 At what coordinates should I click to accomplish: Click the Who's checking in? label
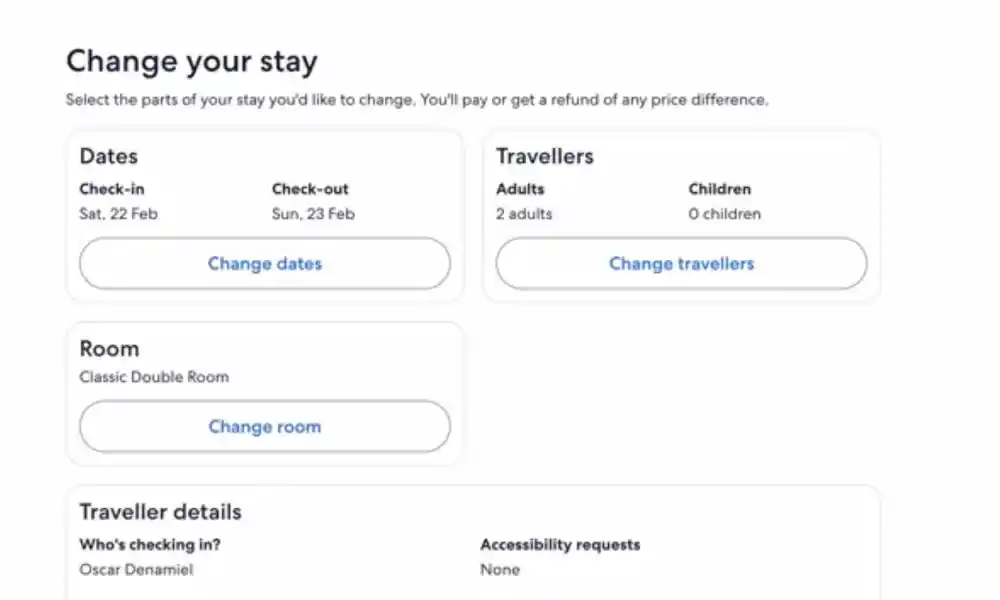click(x=150, y=545)
